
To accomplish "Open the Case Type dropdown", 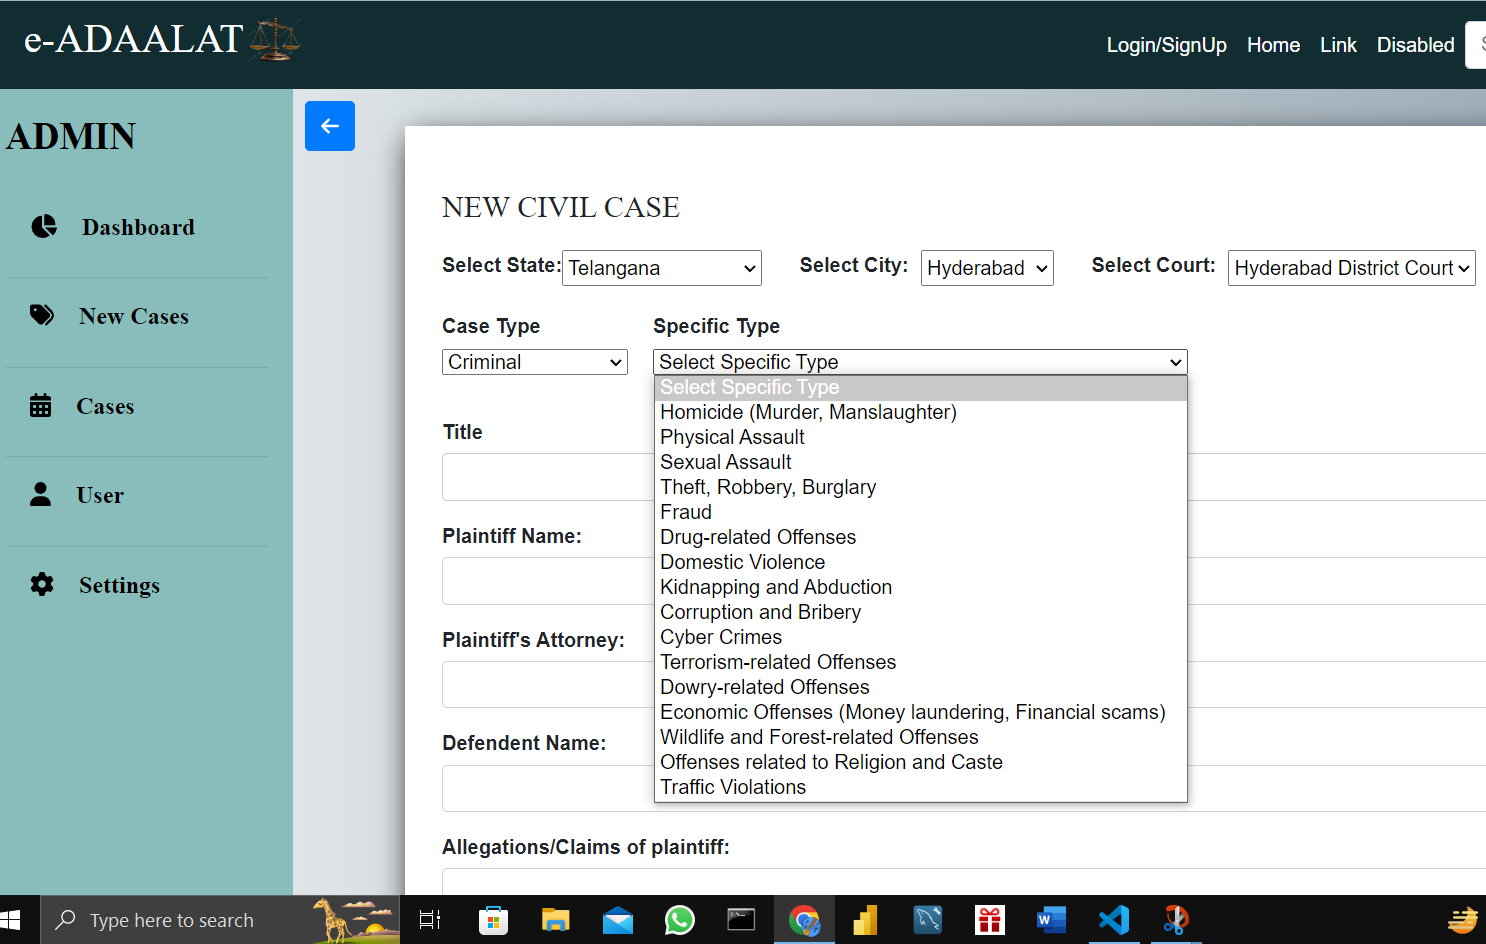I will pos(535,362).
